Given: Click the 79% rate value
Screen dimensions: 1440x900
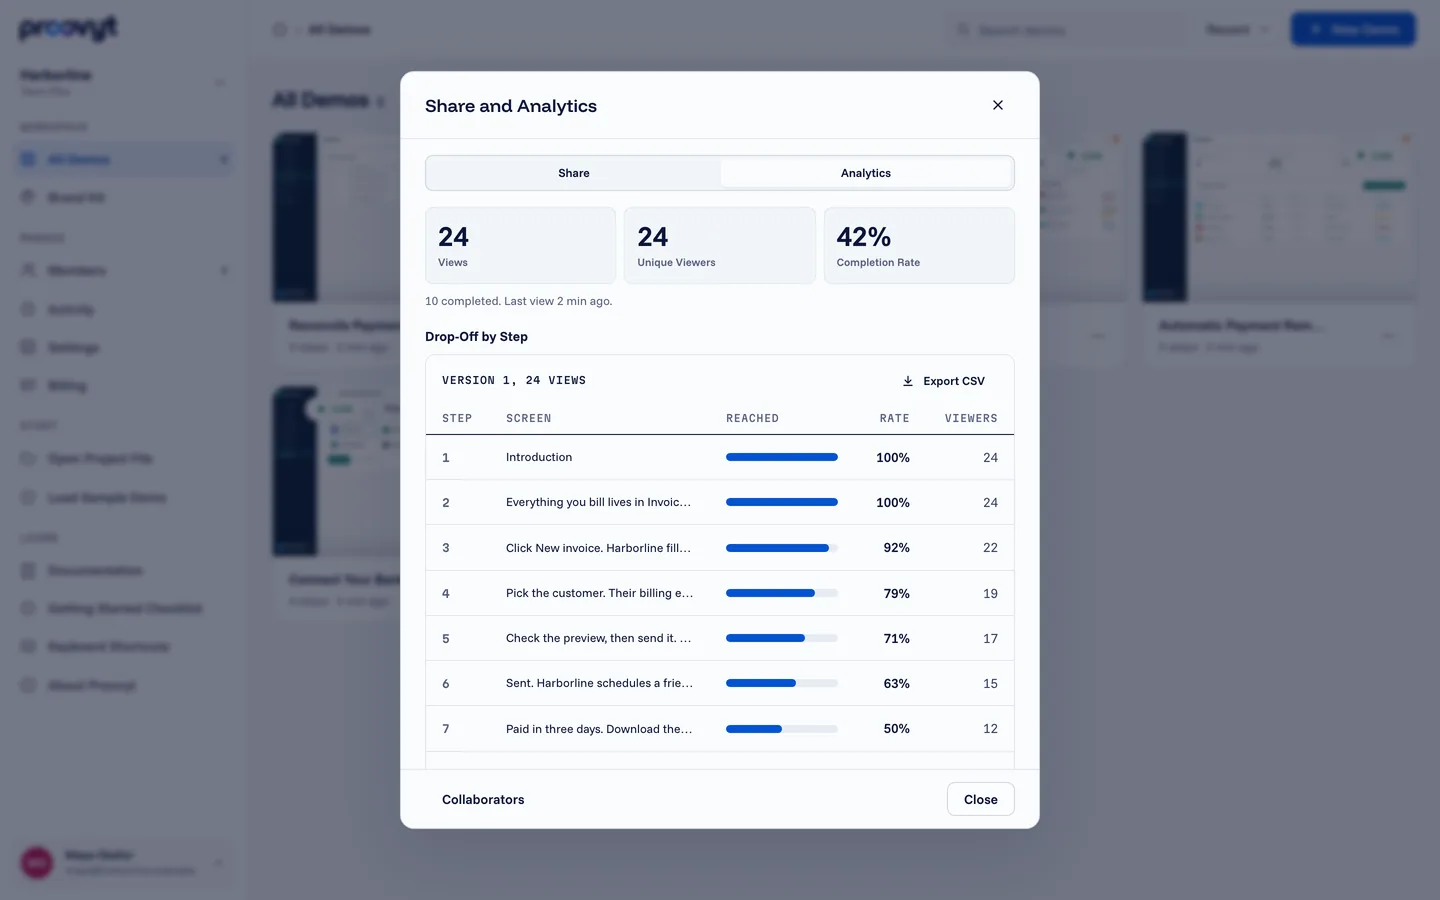Looking at the screenshot, I should [897, 593].
